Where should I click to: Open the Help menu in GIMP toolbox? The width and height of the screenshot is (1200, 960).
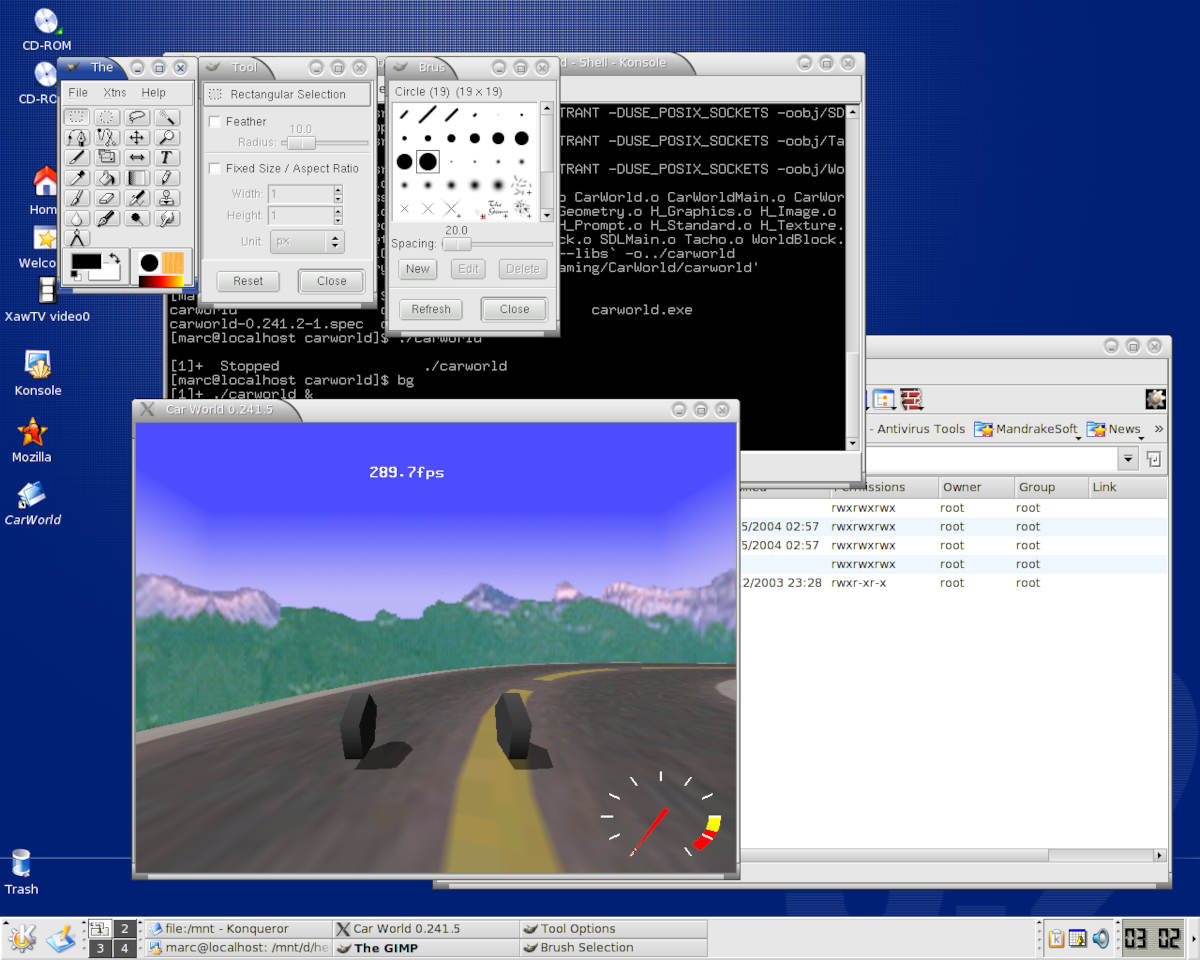153,92
